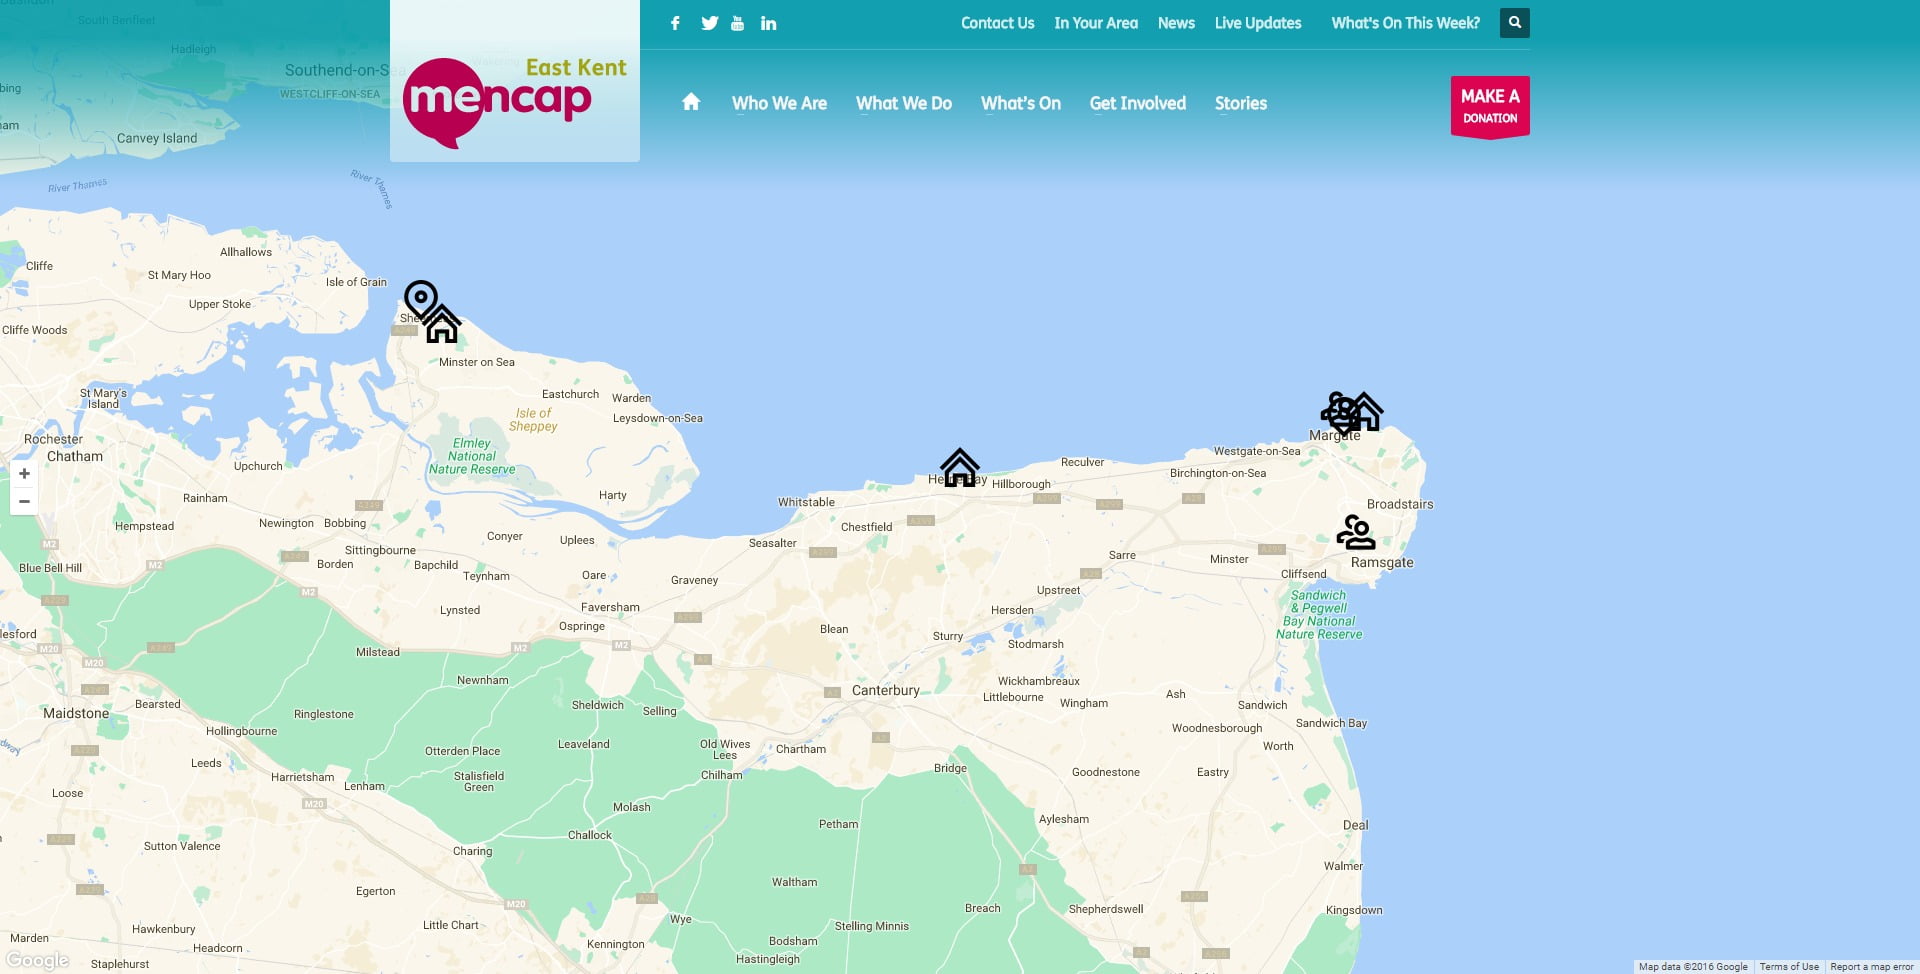Zoom out on the map

(24, 501)
